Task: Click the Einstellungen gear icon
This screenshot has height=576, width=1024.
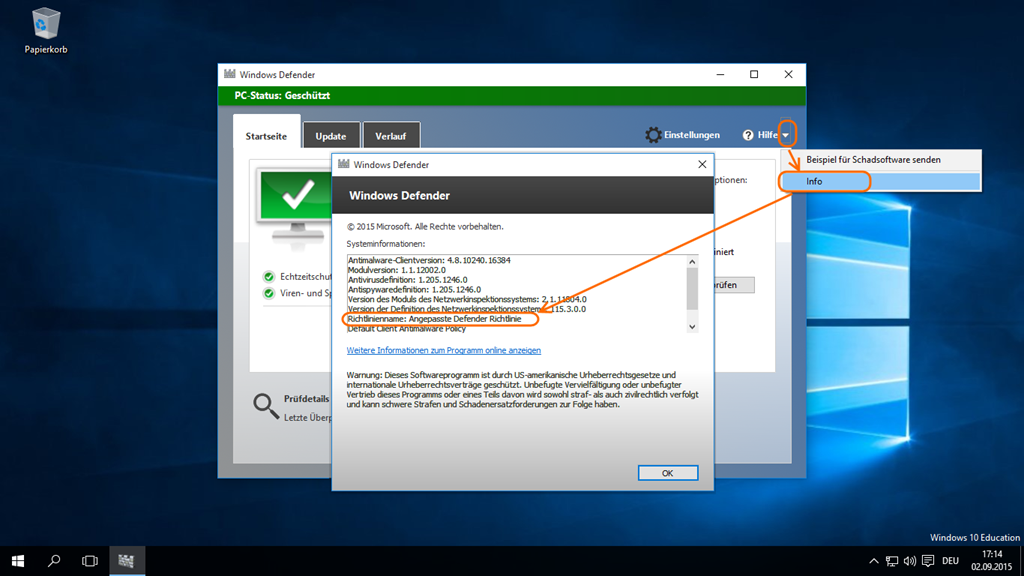Action: (653, 135)
